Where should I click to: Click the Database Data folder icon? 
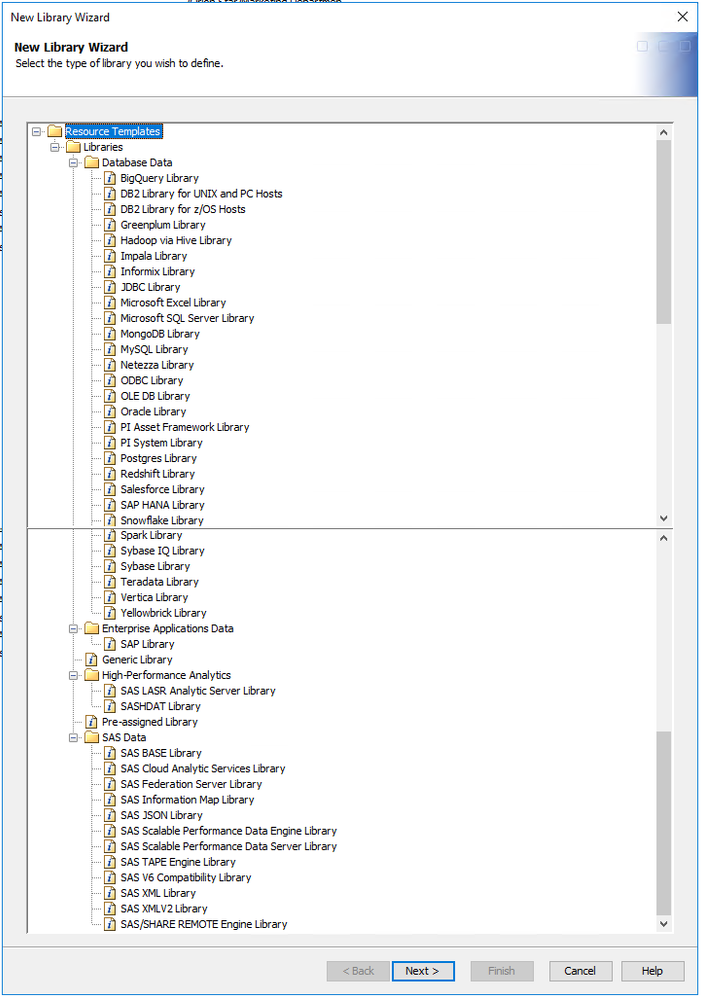point(92,162)
